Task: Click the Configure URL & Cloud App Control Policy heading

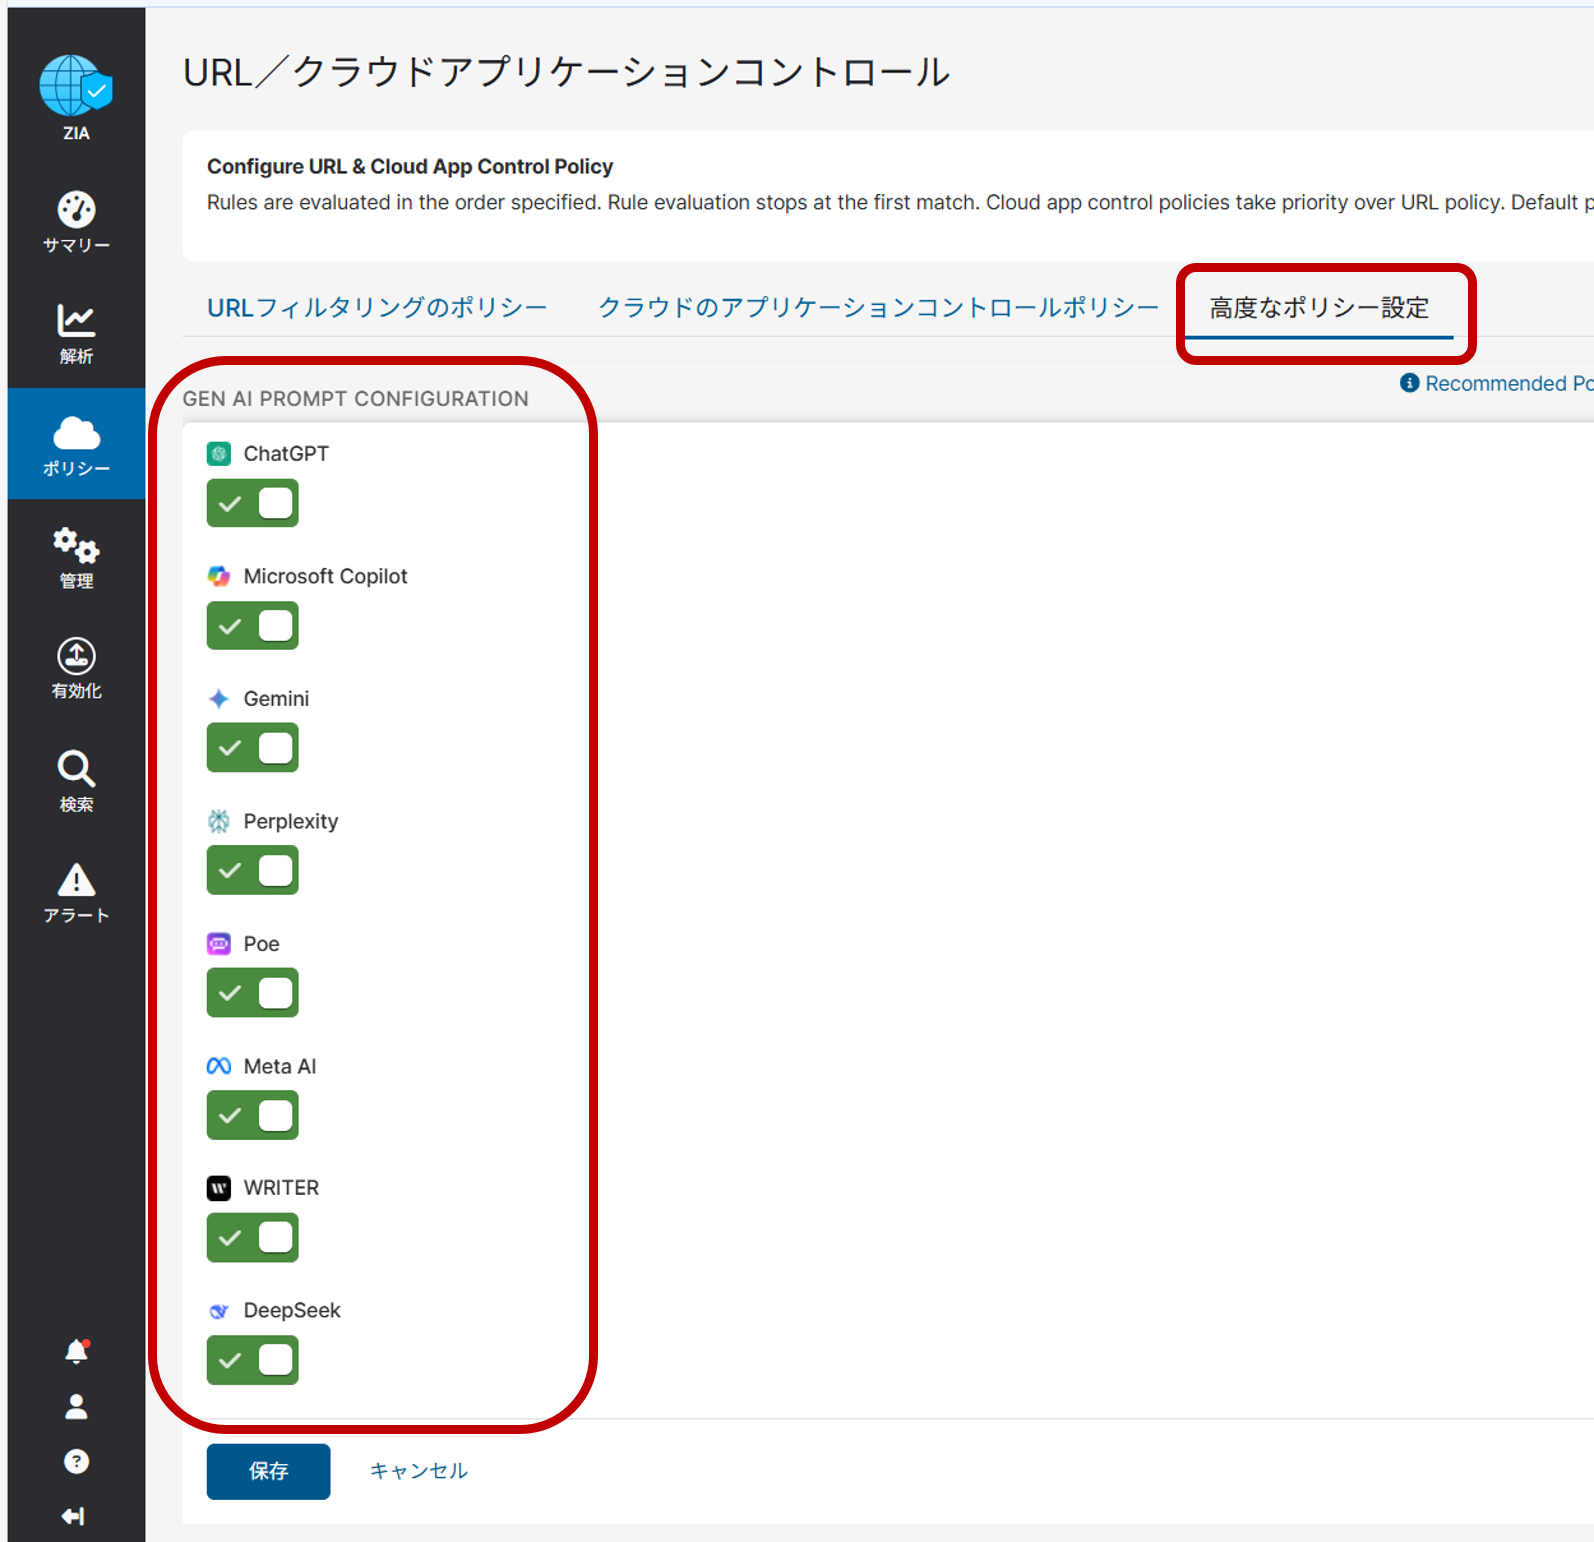Action: coord(410,167)
